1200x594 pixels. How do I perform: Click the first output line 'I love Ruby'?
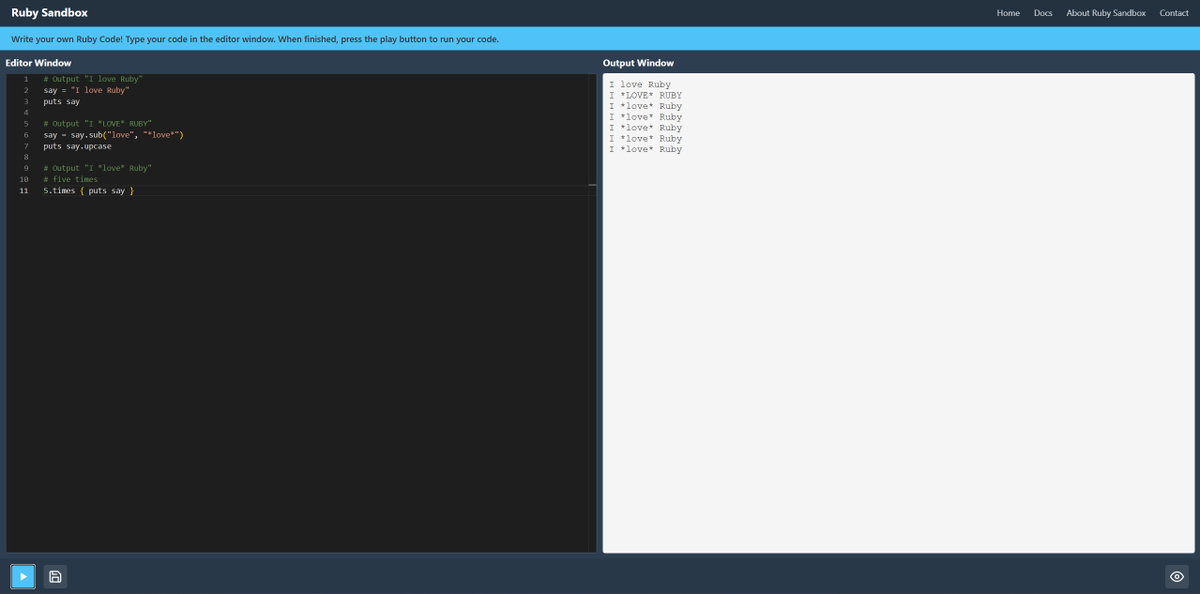point(640,84)
